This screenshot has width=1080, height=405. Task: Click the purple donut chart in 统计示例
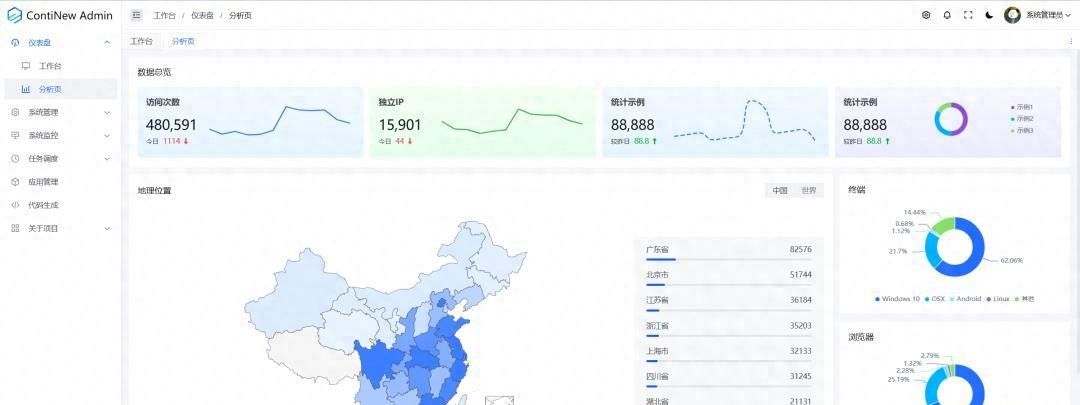click(x=951, y=119)
